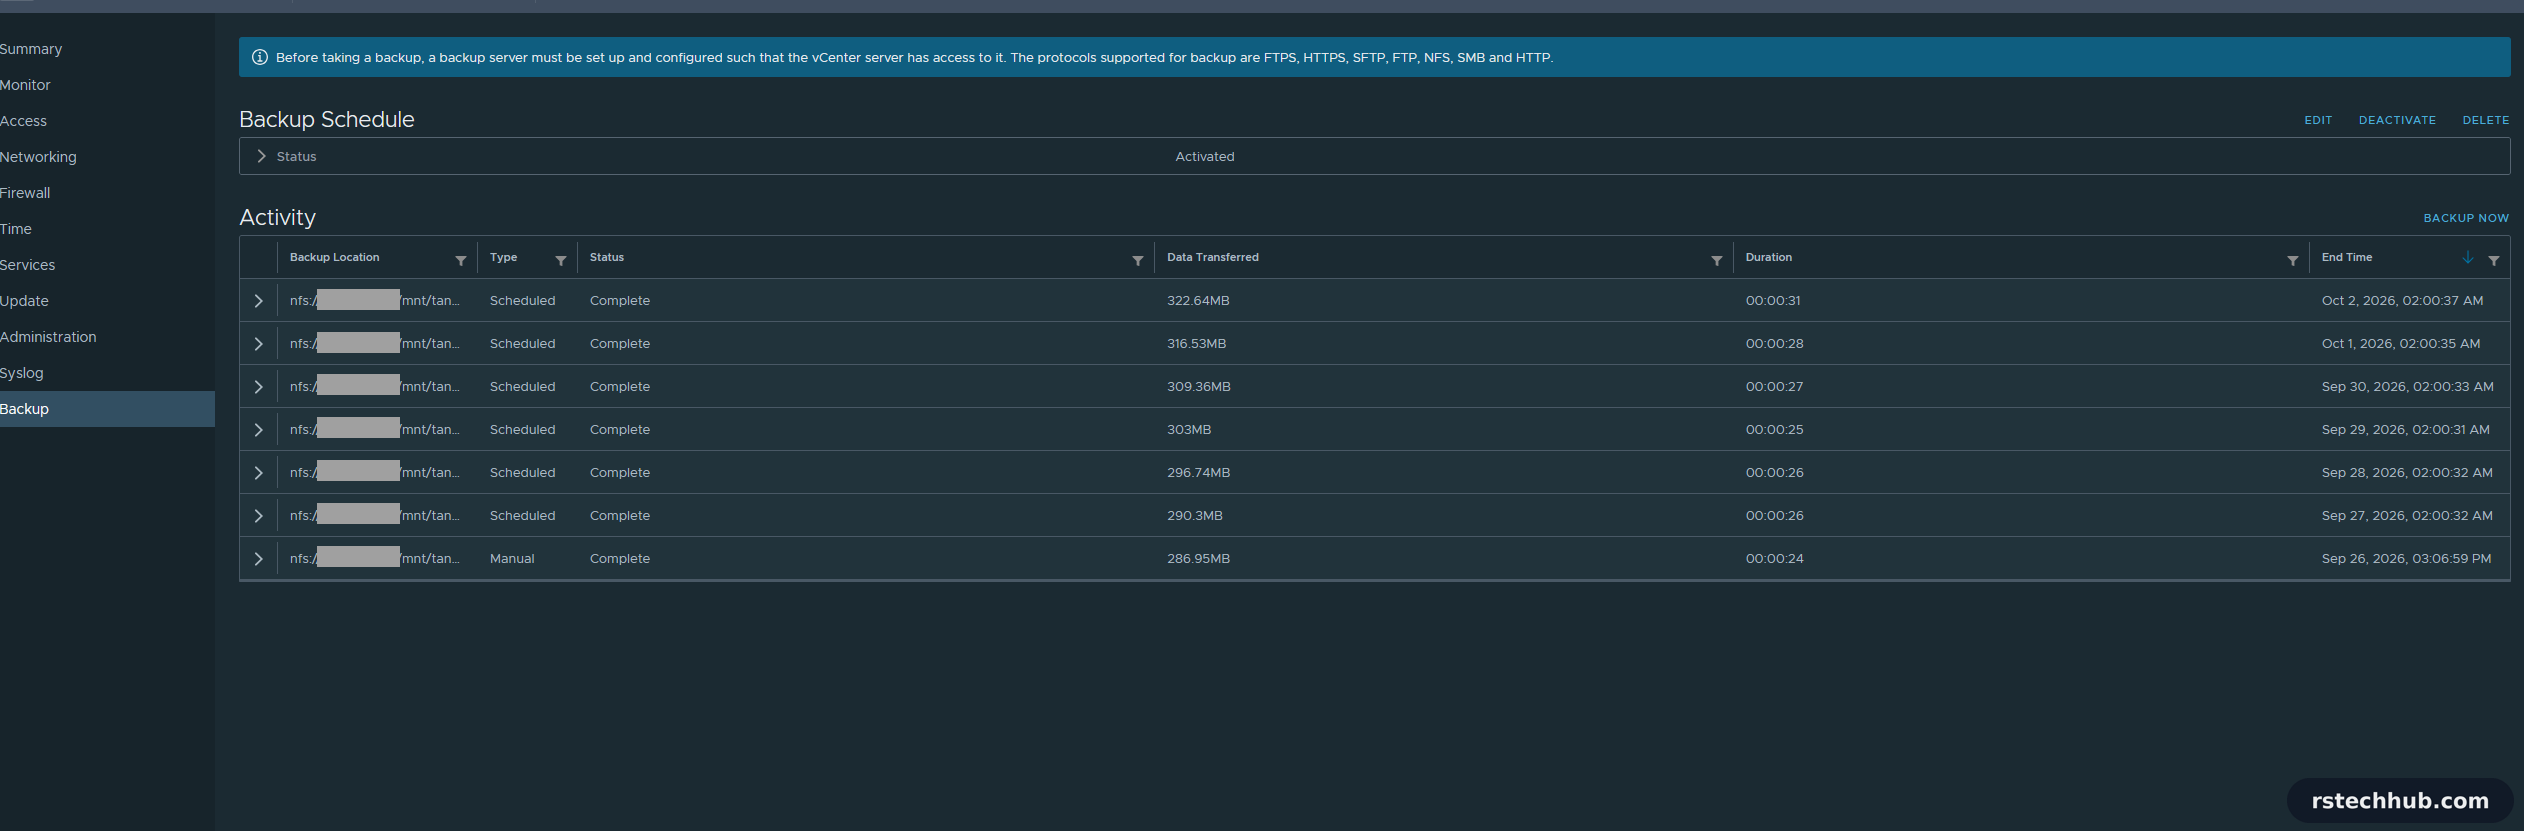The image size is (2524, 831).
Task: Expand the Manual backup row
Action: [258, 559]
